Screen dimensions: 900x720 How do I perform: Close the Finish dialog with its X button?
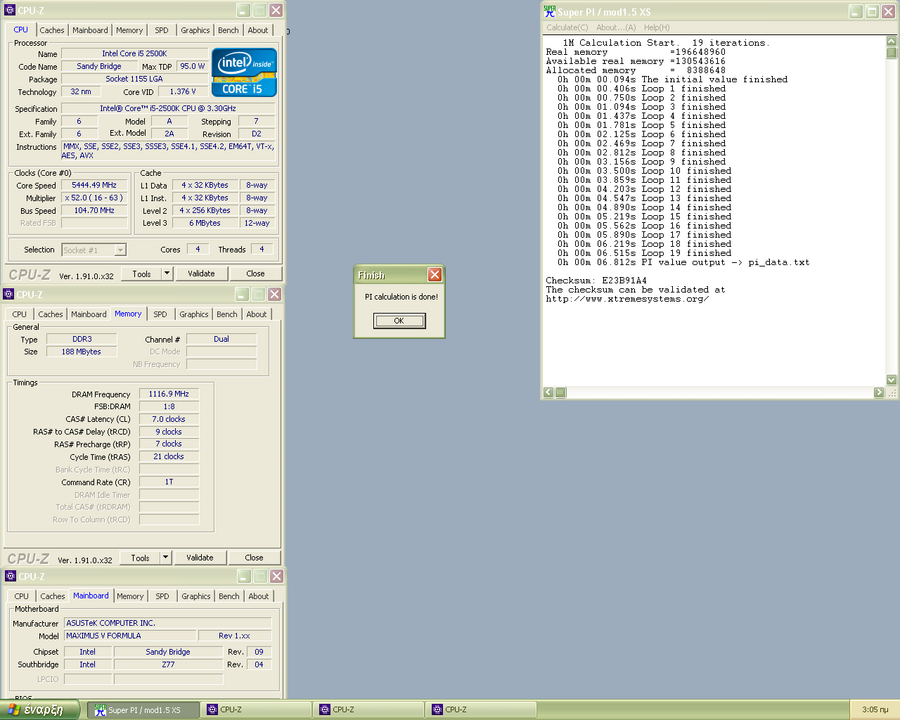pos(435,275)
